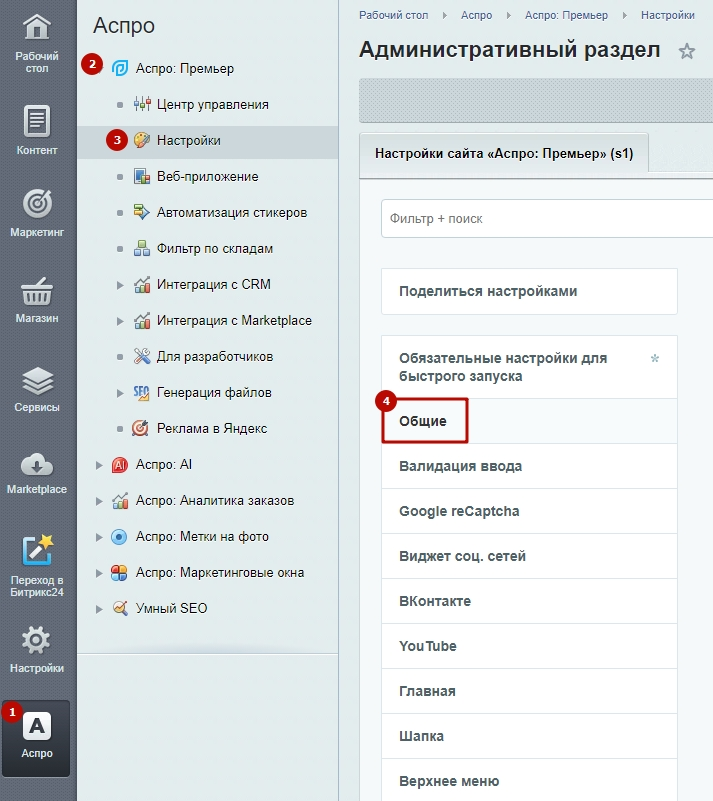Go to Аспро: Премьер breadcrumb link
Viewport: 713px width, 801px height.
tap(566, 15)
